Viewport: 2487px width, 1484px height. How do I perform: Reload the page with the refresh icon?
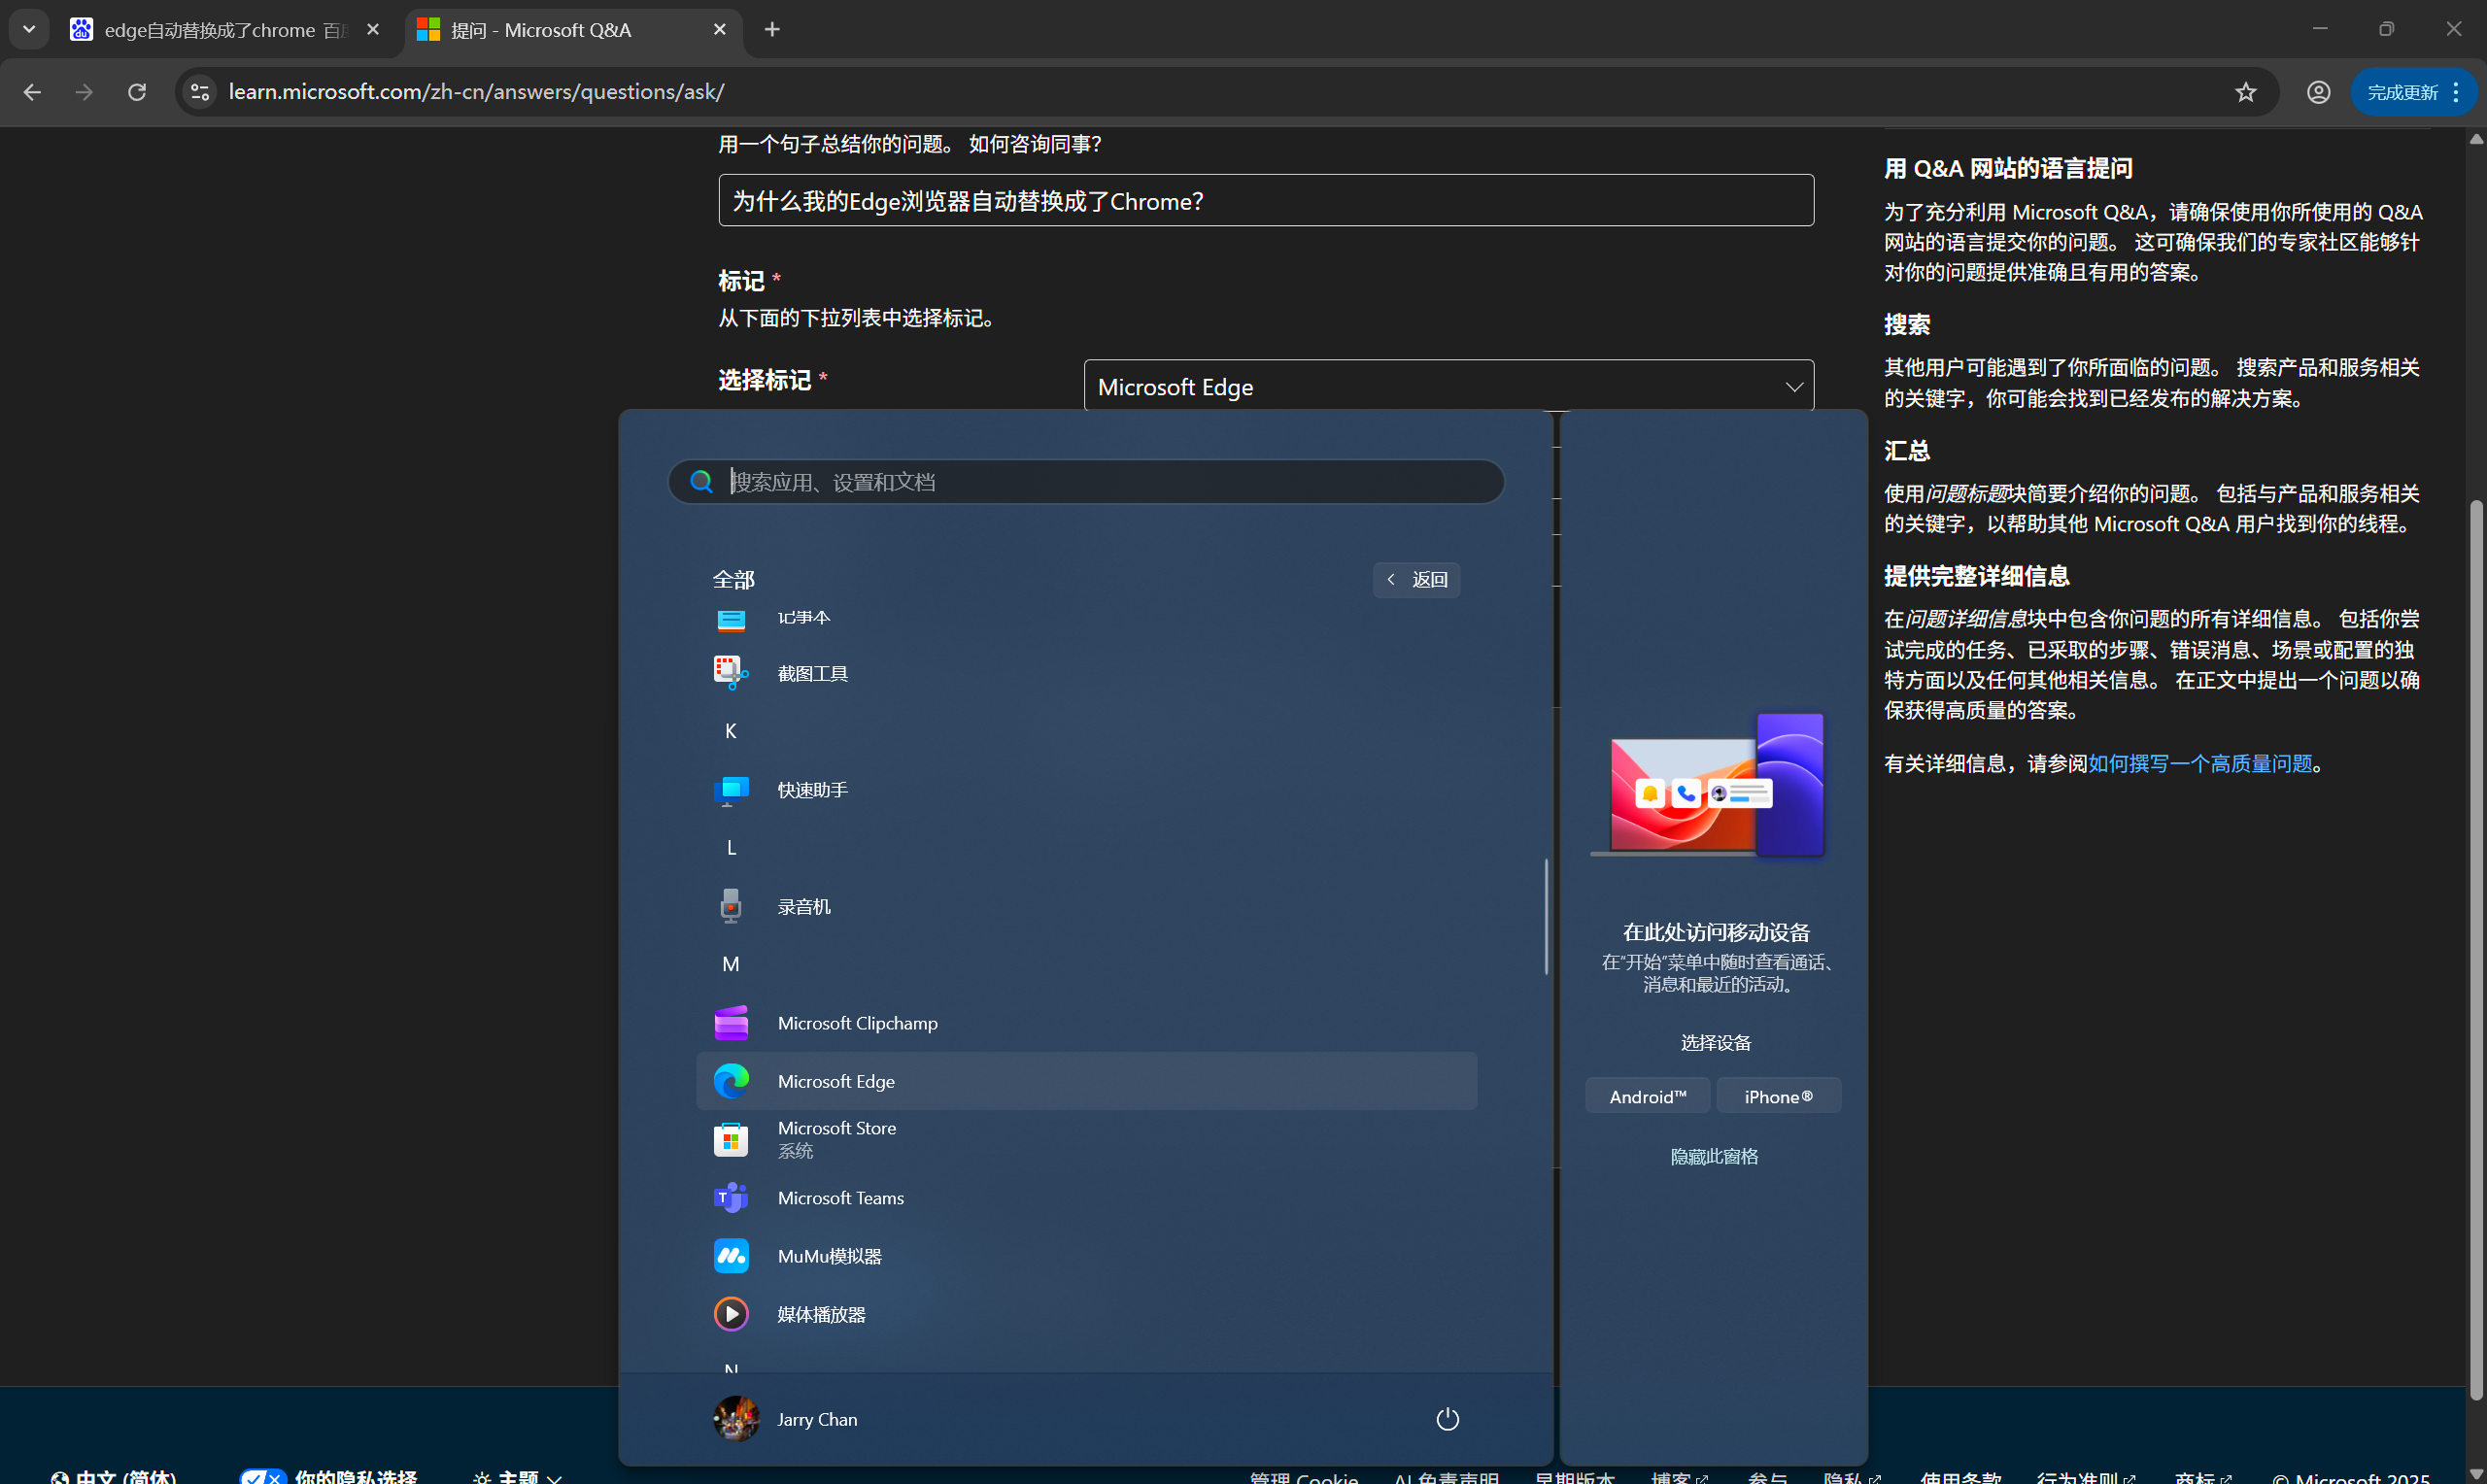137,91
